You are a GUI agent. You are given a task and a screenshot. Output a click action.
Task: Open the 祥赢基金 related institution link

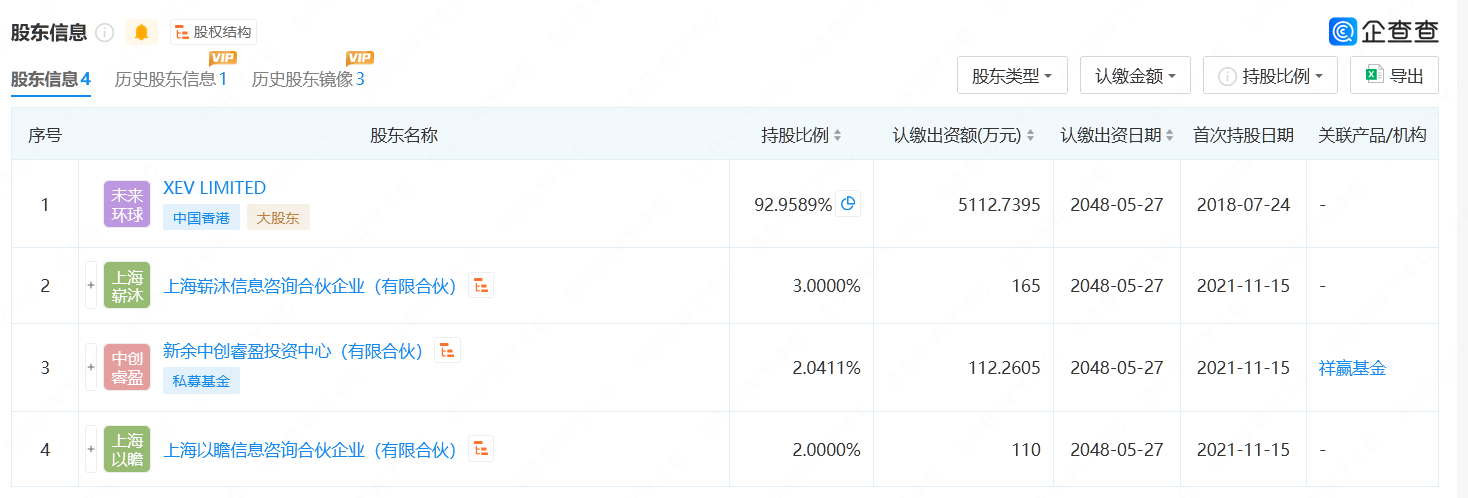coord(1352,368)
